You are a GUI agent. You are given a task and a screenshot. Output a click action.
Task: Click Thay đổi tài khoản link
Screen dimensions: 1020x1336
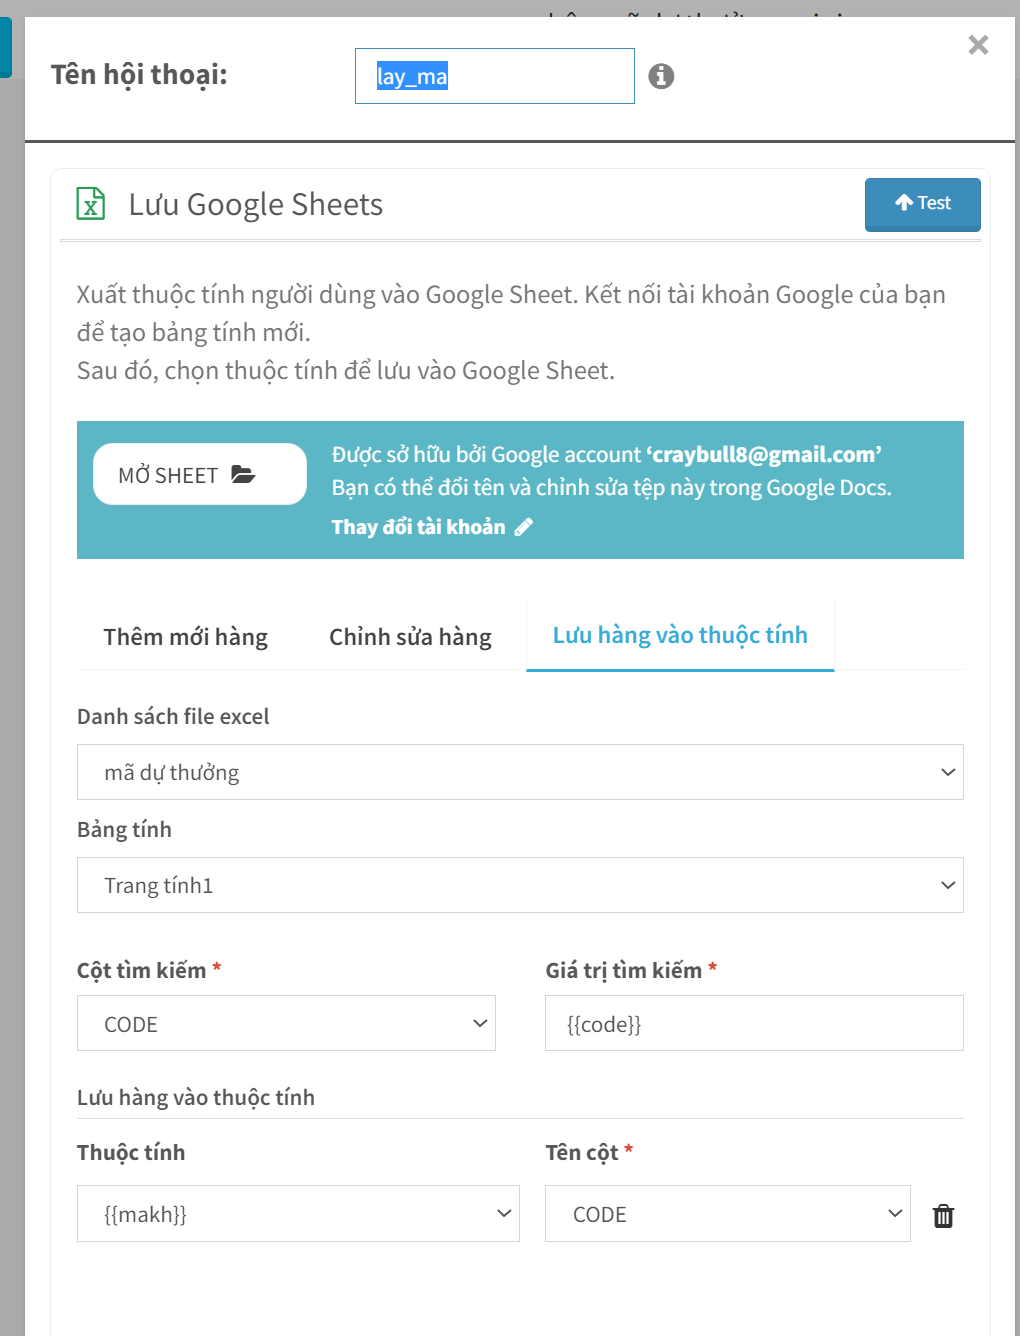[419, 527]
